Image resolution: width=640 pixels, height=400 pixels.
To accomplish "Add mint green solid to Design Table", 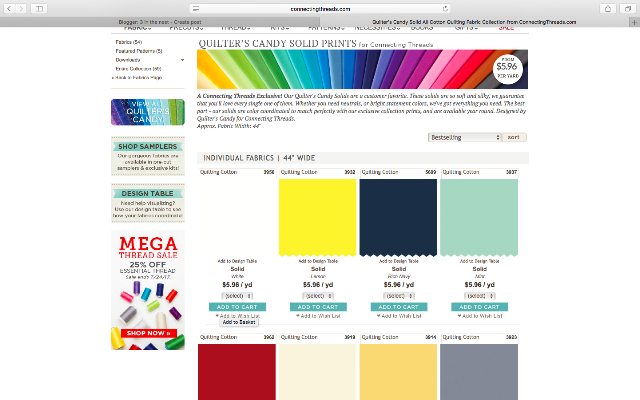I will 480,261.
